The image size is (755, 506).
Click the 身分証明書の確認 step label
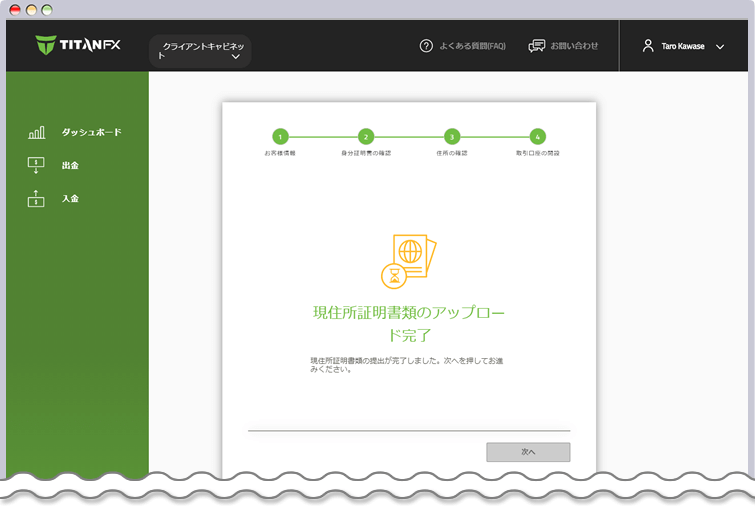[366, 153]
